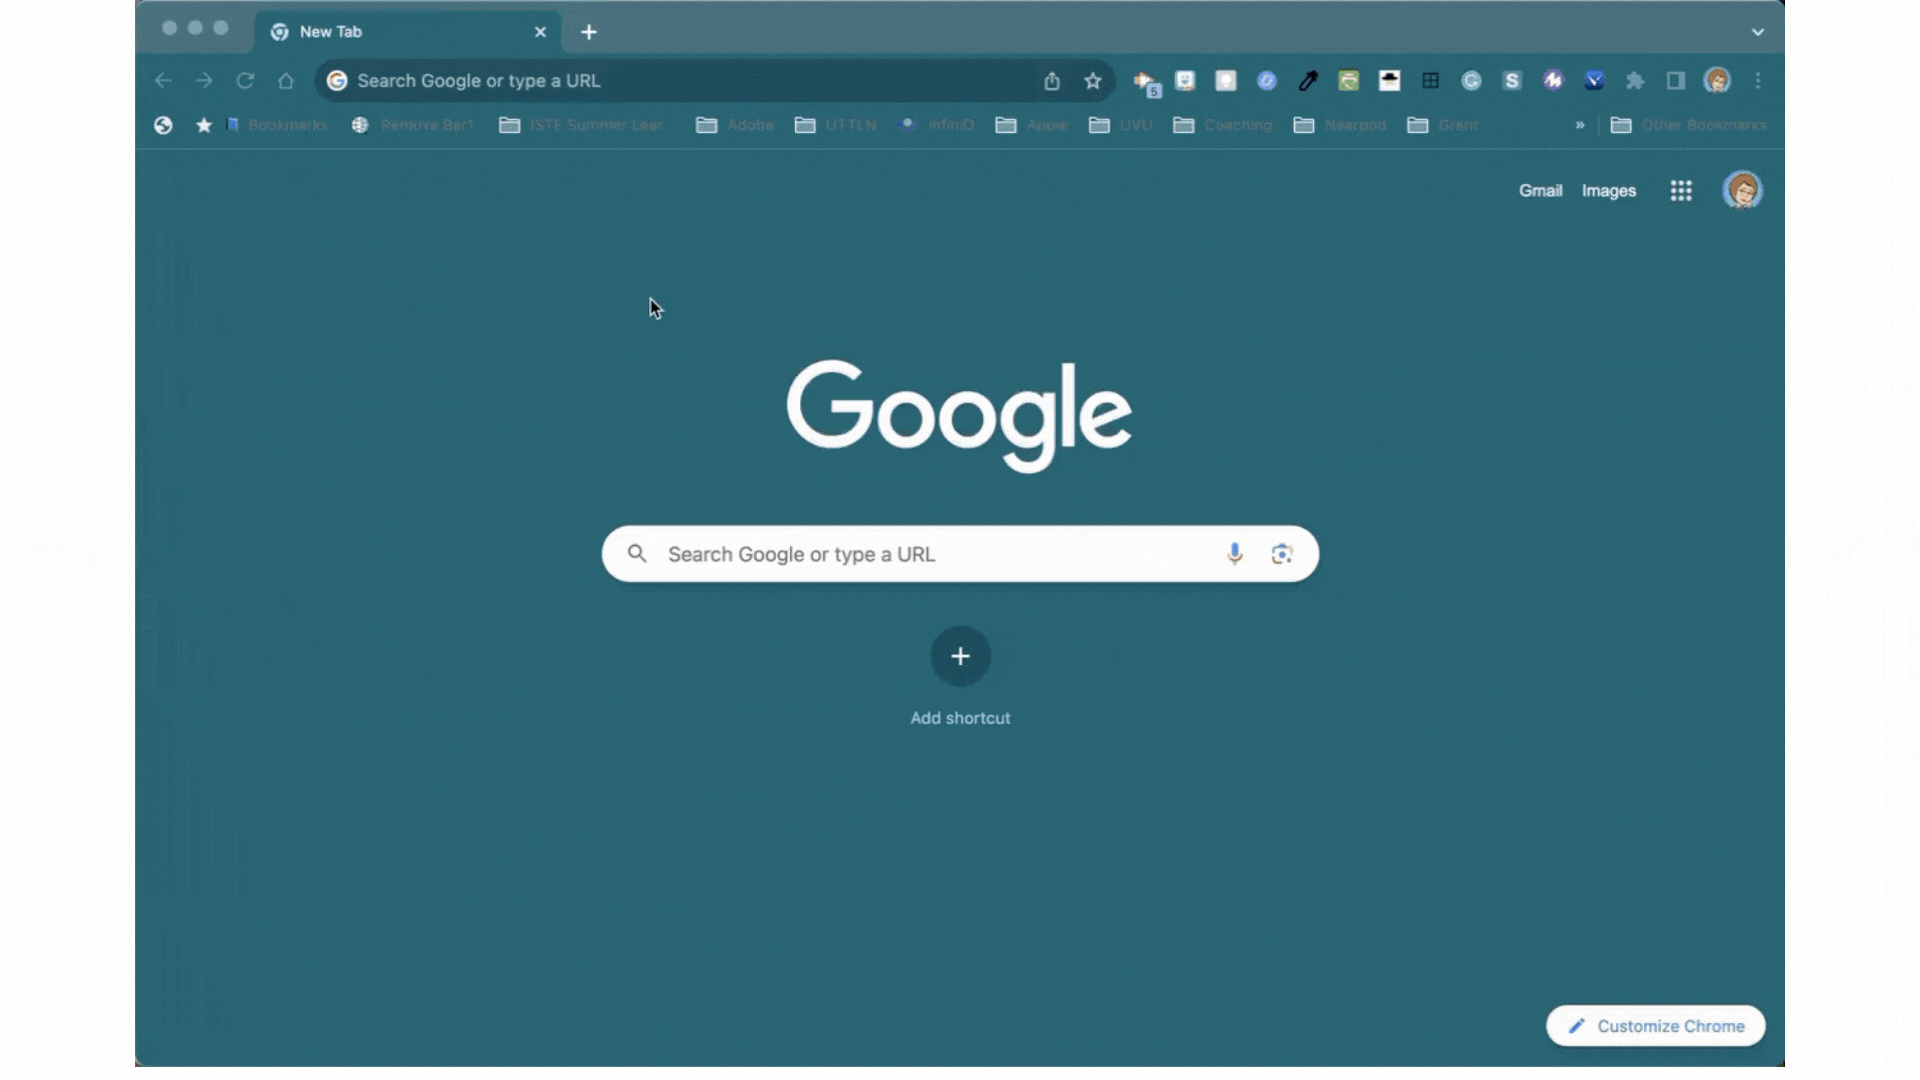
Task: Search by image with Google Lens icon
Action: tap(1282, 554)
